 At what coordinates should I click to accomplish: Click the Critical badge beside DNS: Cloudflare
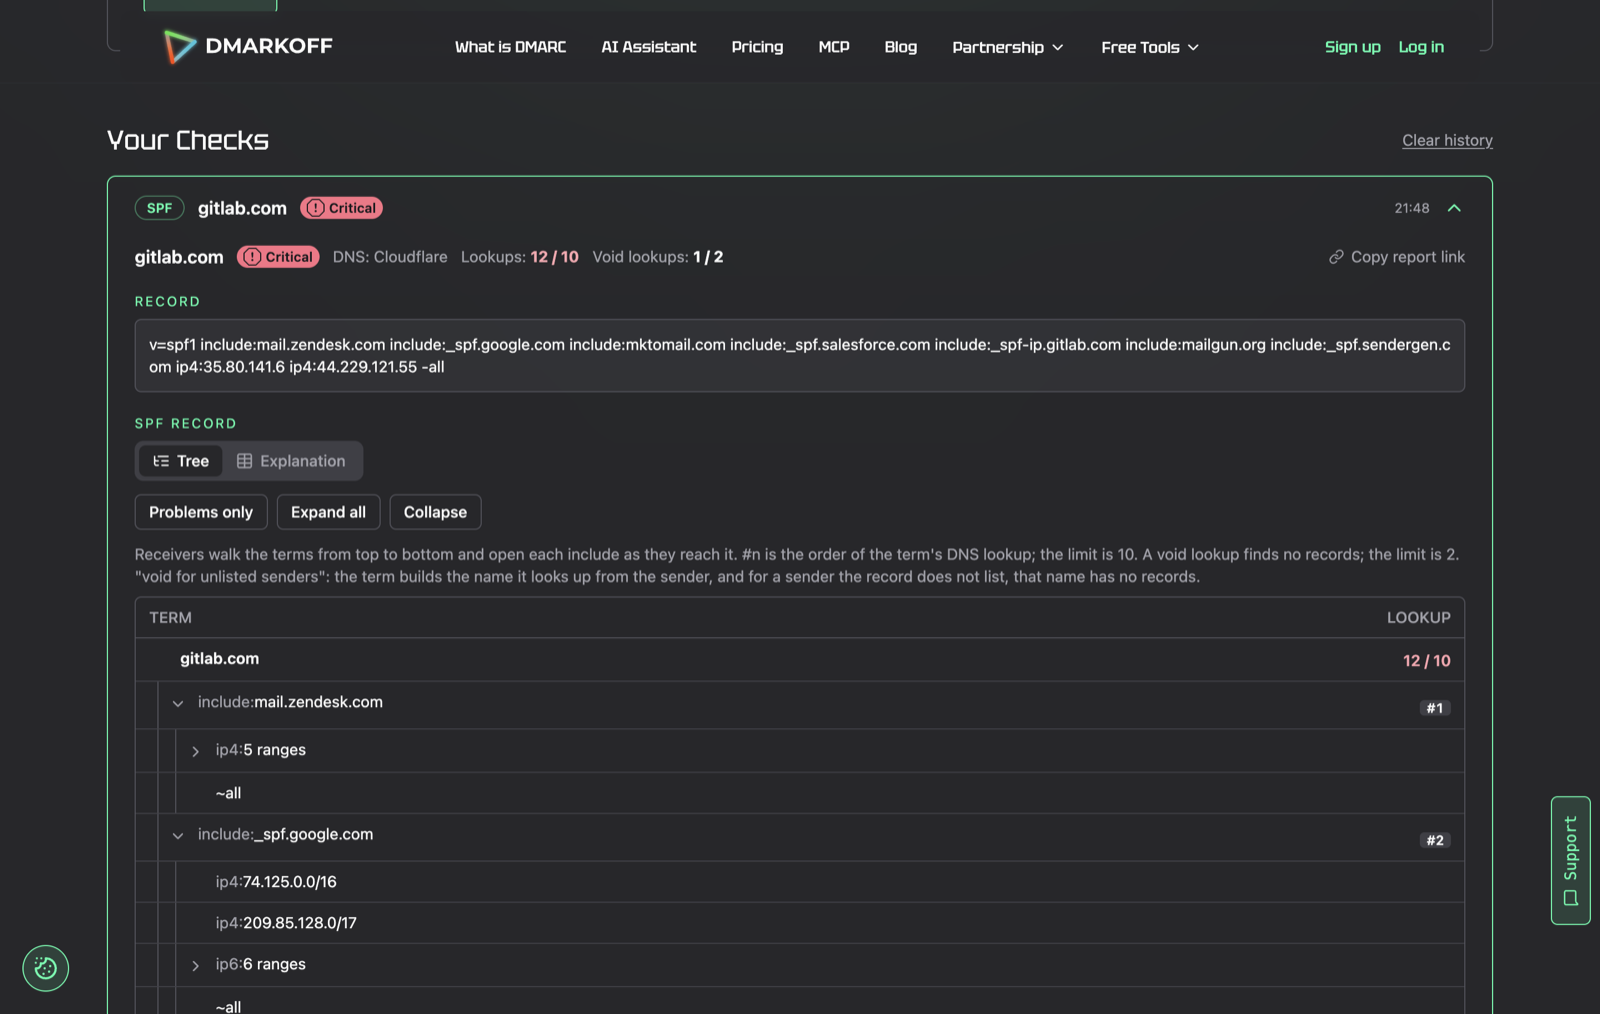point(278,257)
